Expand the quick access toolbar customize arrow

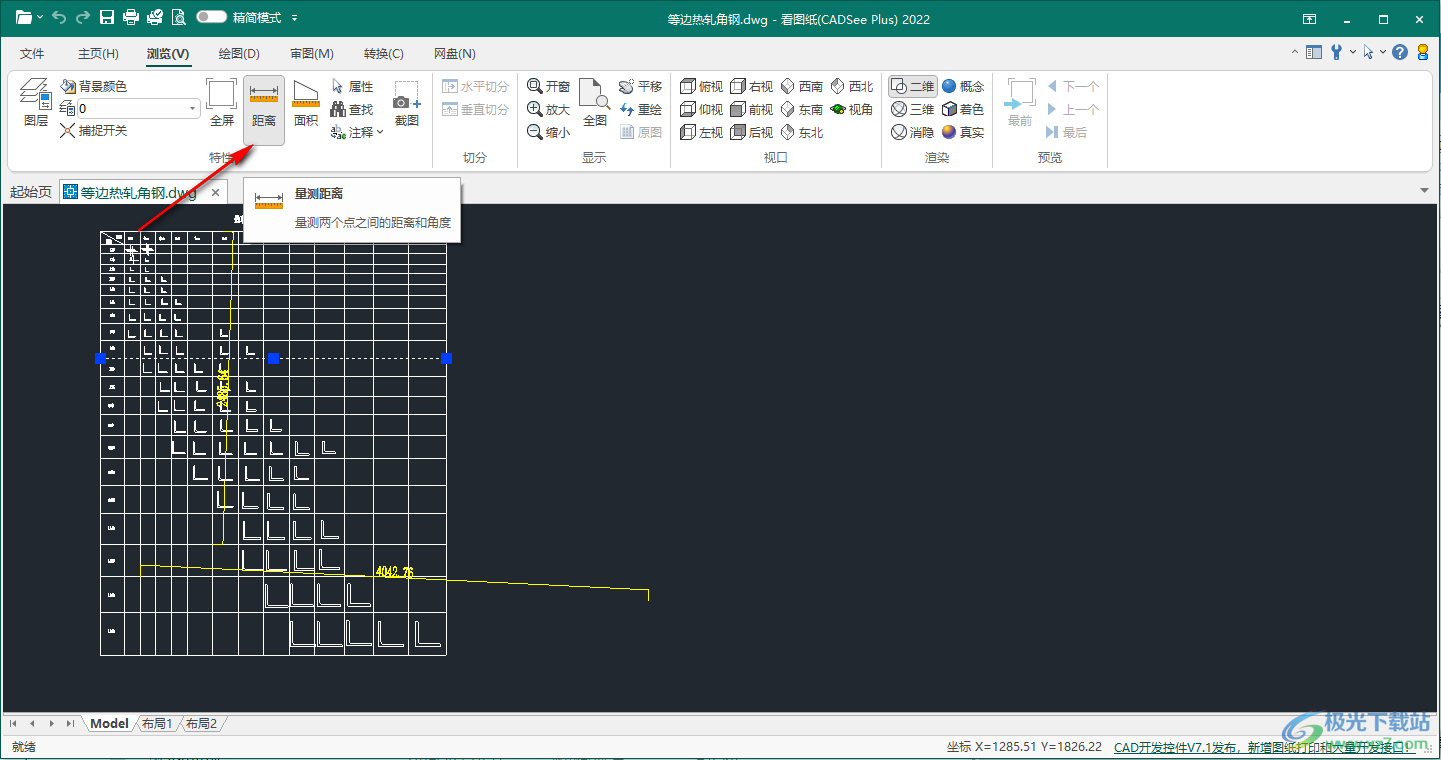click(x=293, y=18)
